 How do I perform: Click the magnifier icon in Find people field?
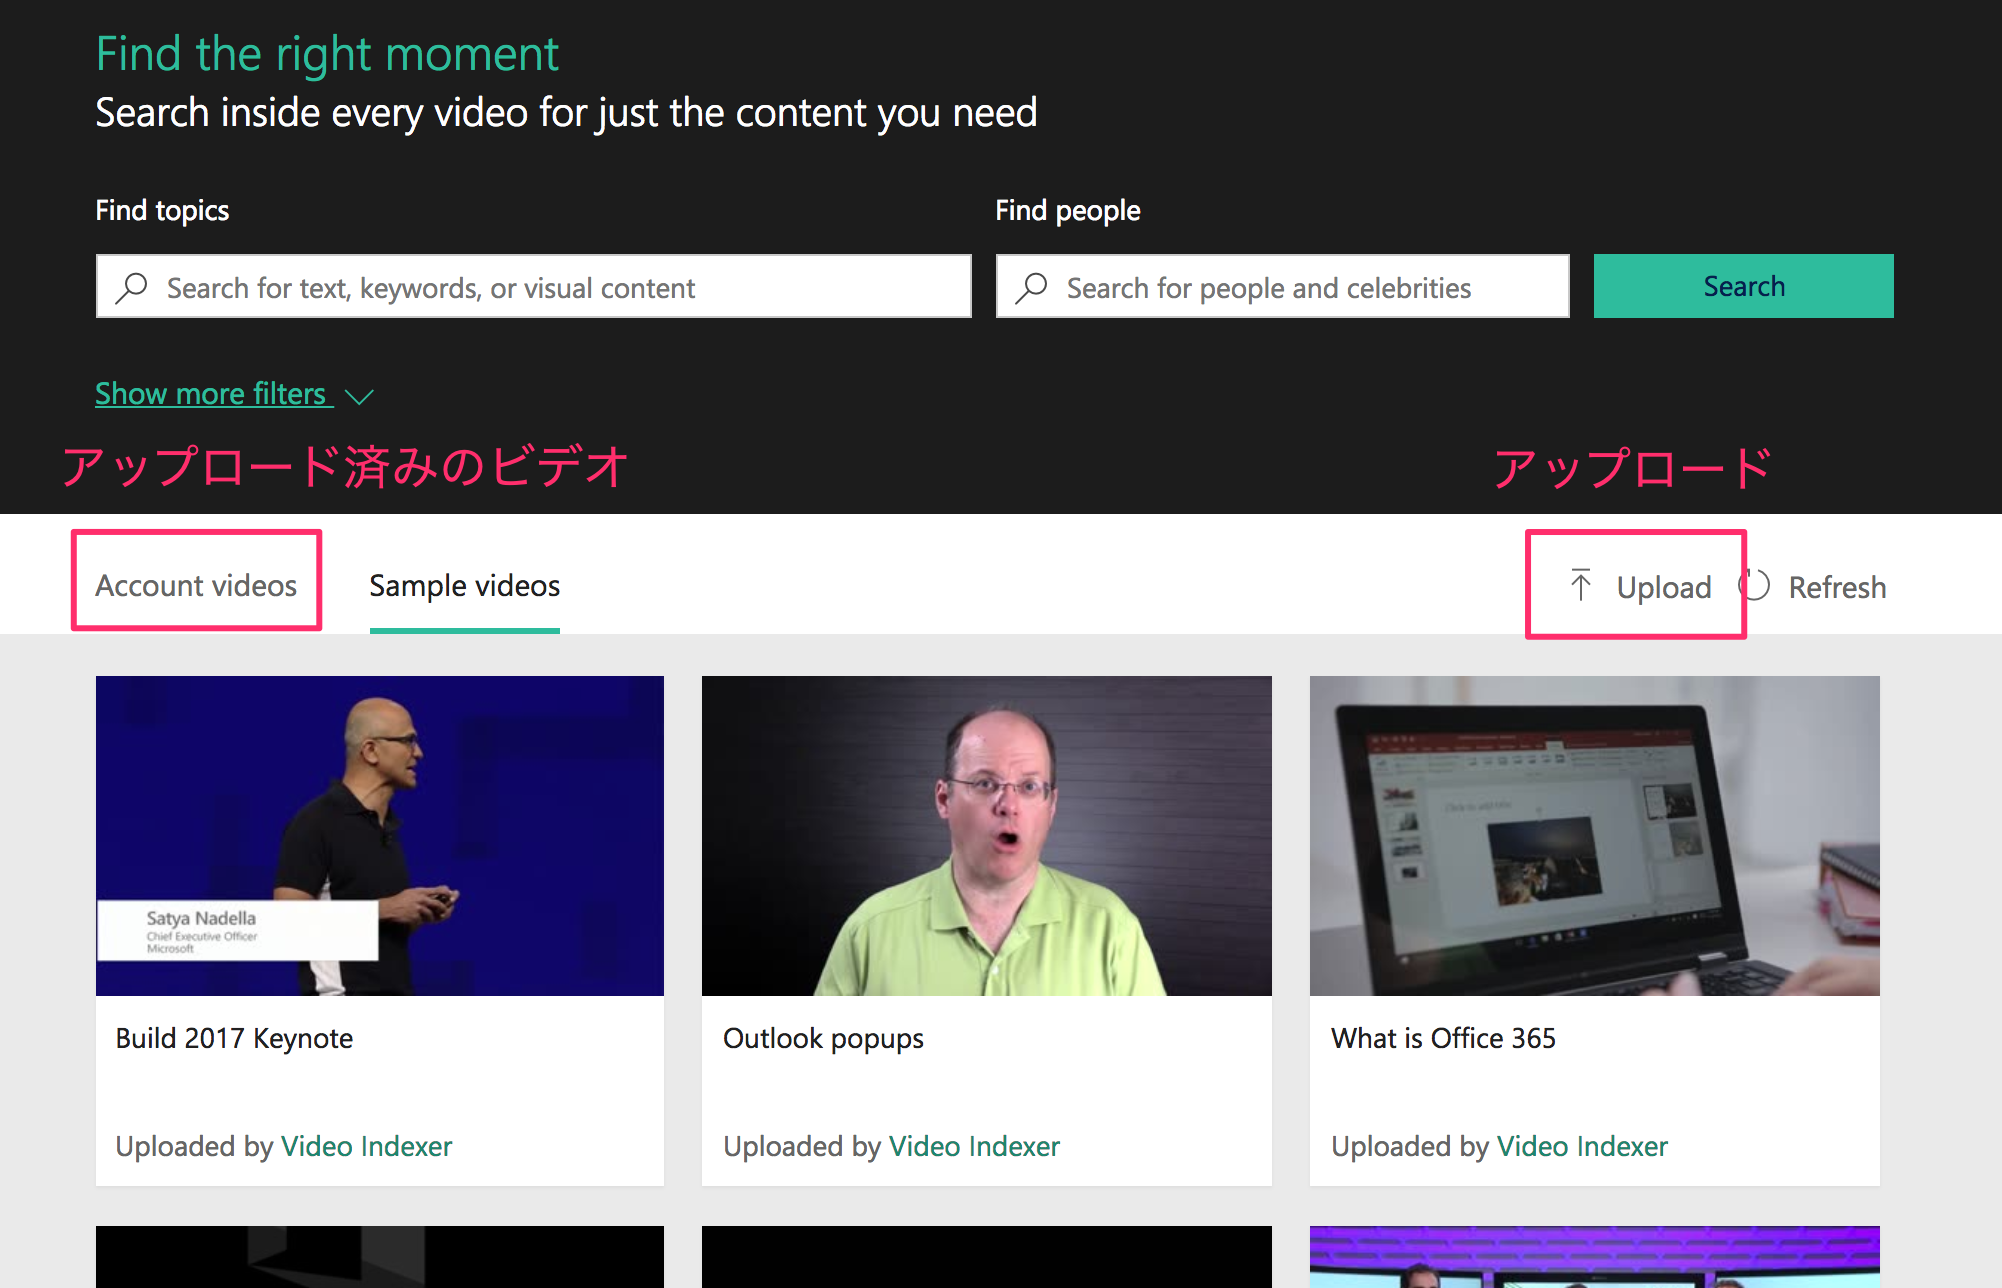tap(1031, 288)
